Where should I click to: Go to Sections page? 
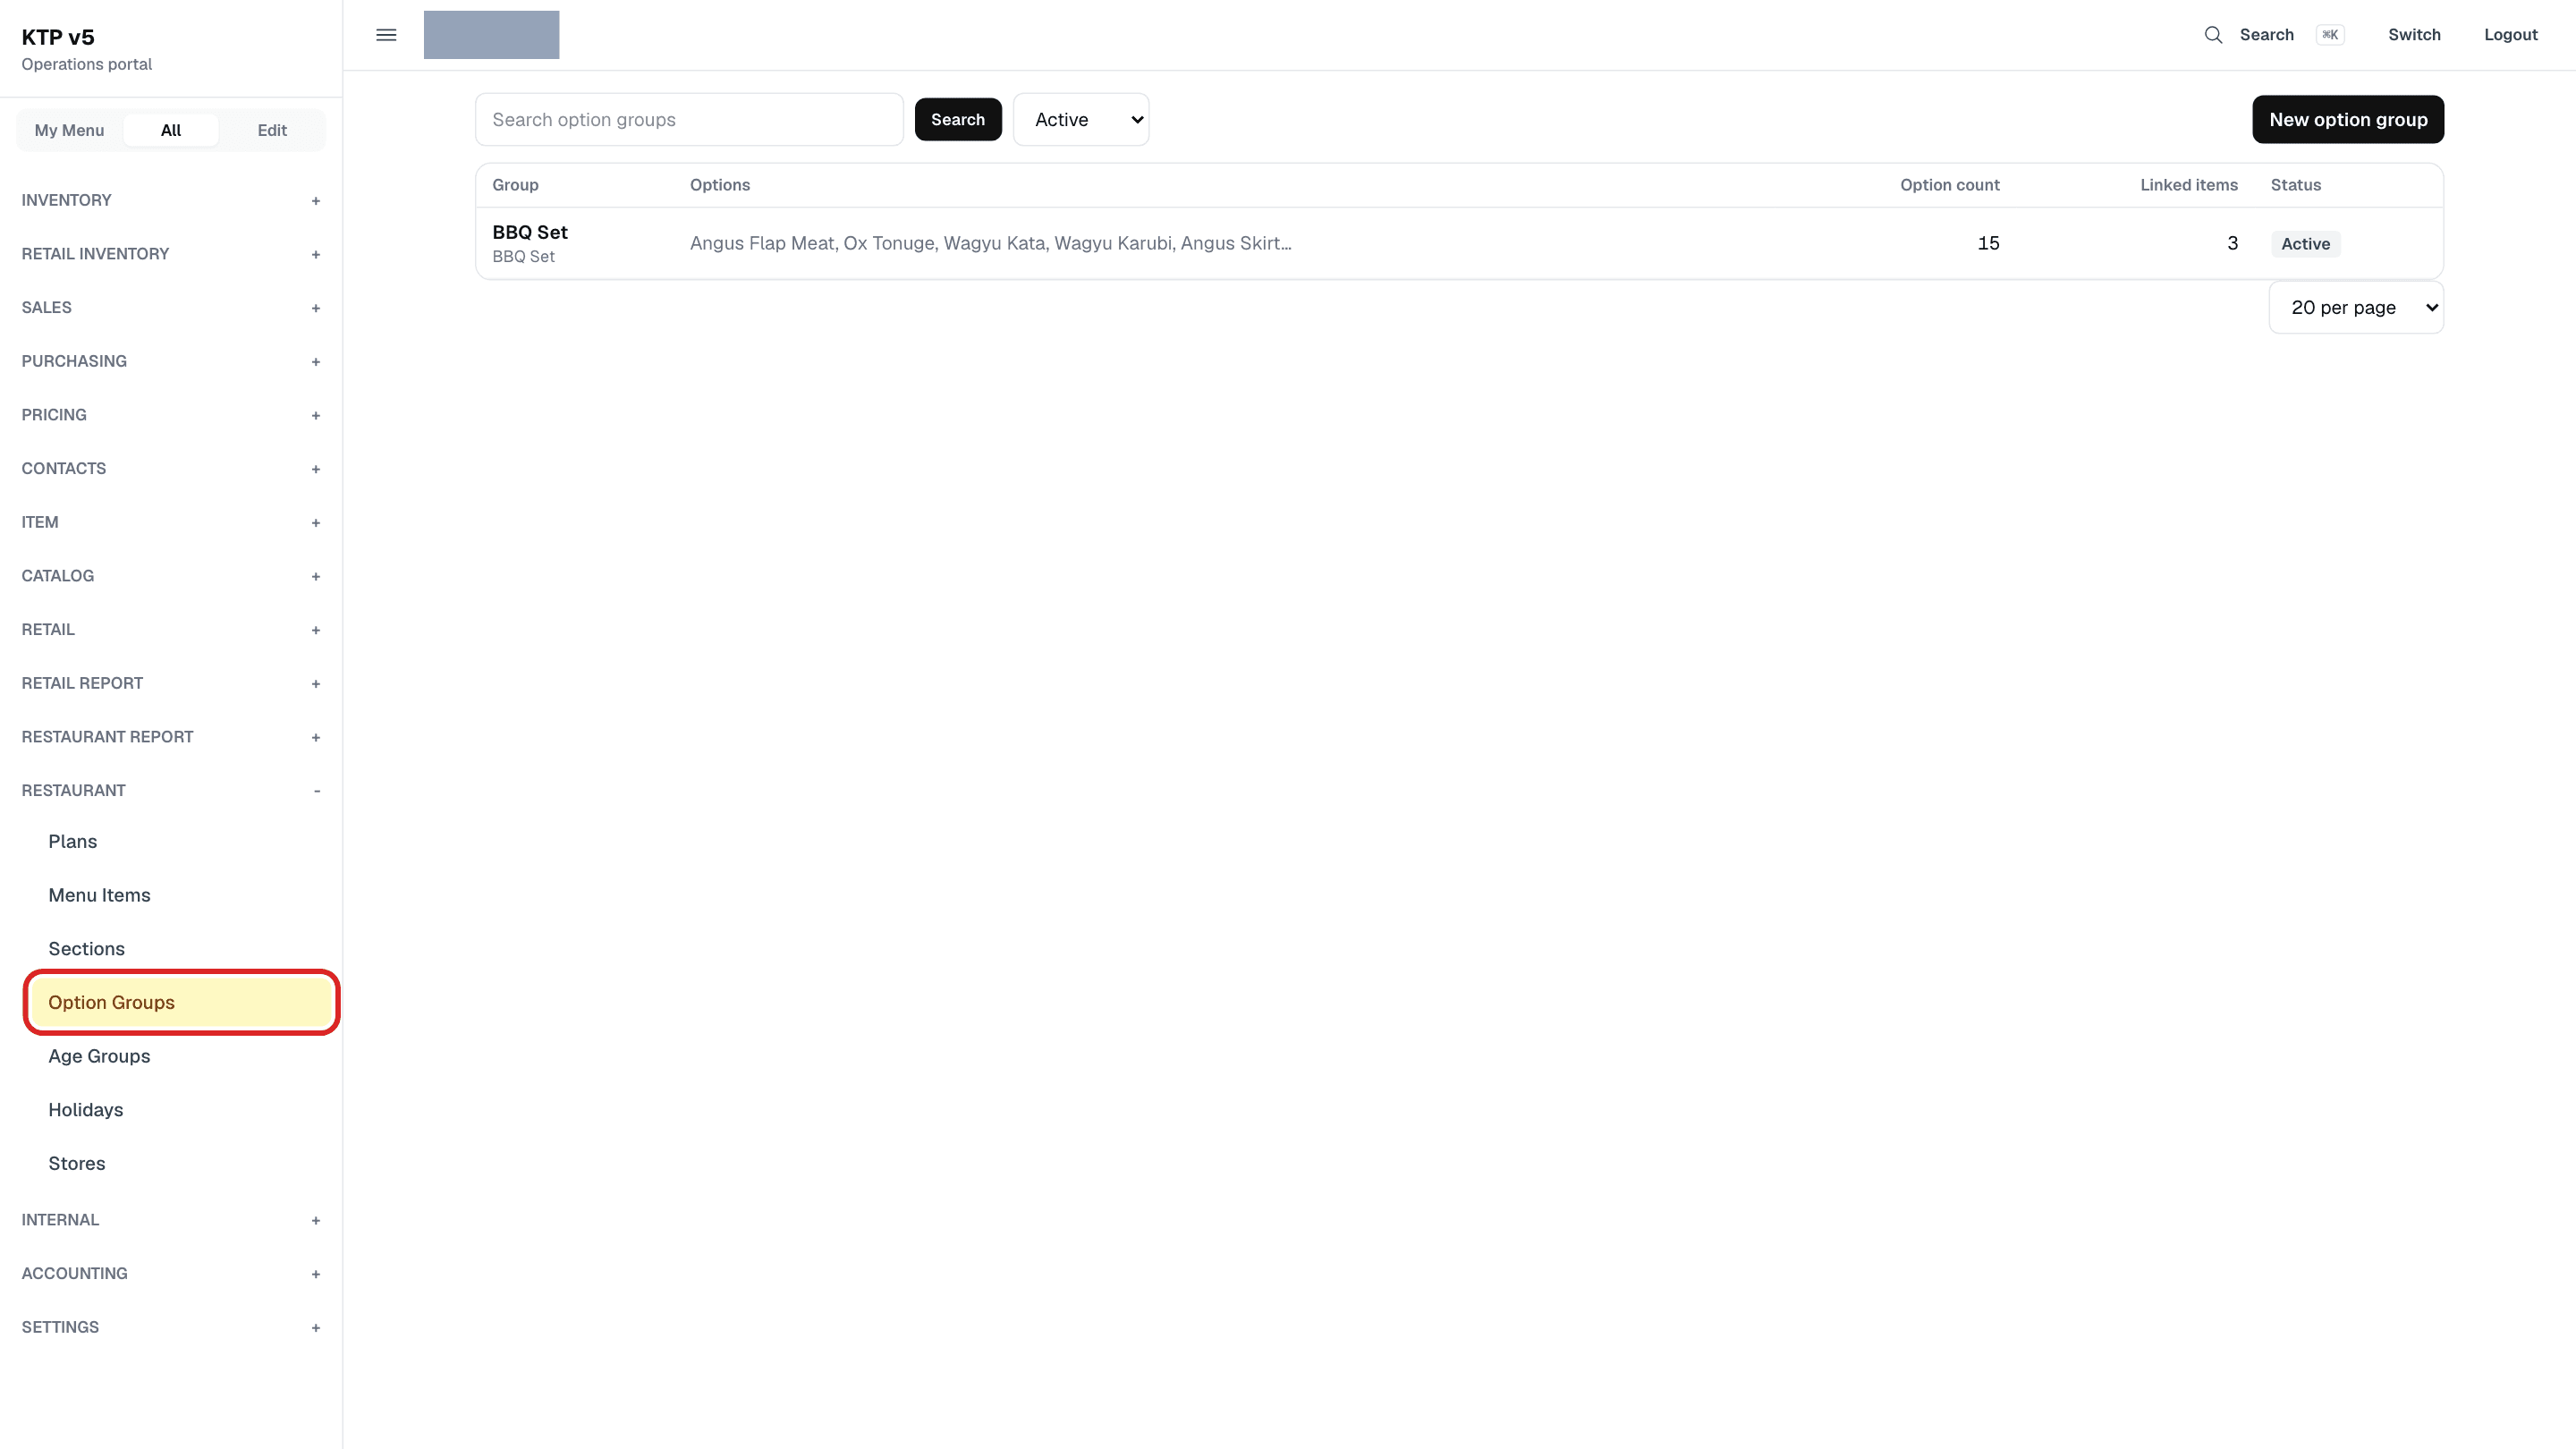181,949
